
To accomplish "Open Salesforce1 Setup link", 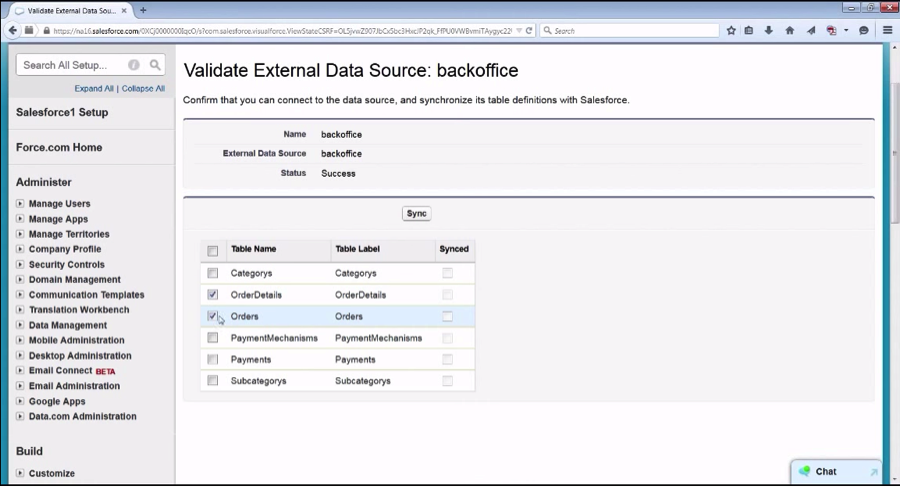I will [x=62, y=112].
